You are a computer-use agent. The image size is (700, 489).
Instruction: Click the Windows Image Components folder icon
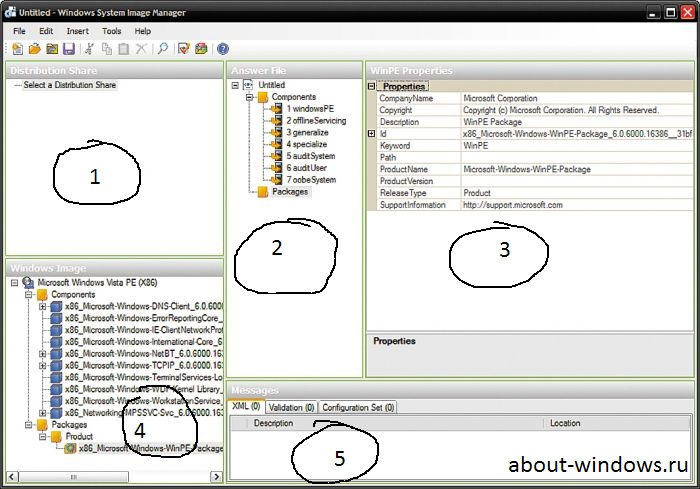pyautogui.click(x=42, y=294)
